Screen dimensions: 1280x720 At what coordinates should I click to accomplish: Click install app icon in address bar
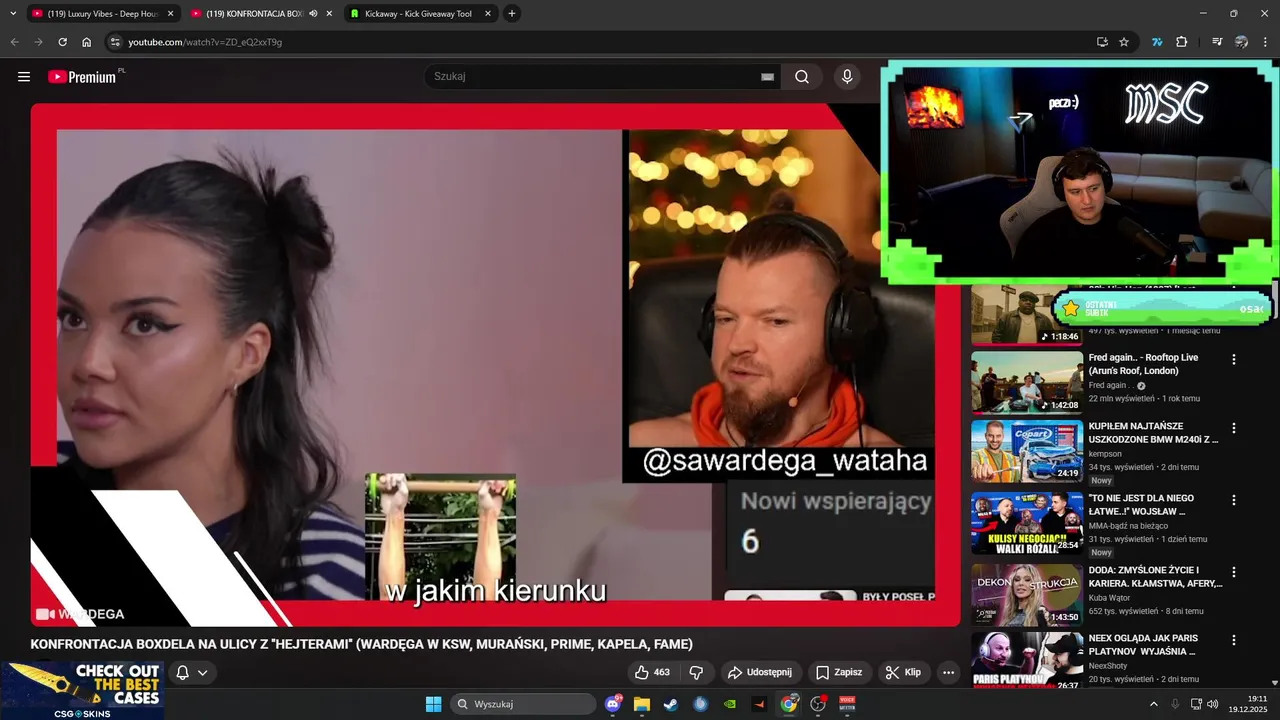[1102, 42]
